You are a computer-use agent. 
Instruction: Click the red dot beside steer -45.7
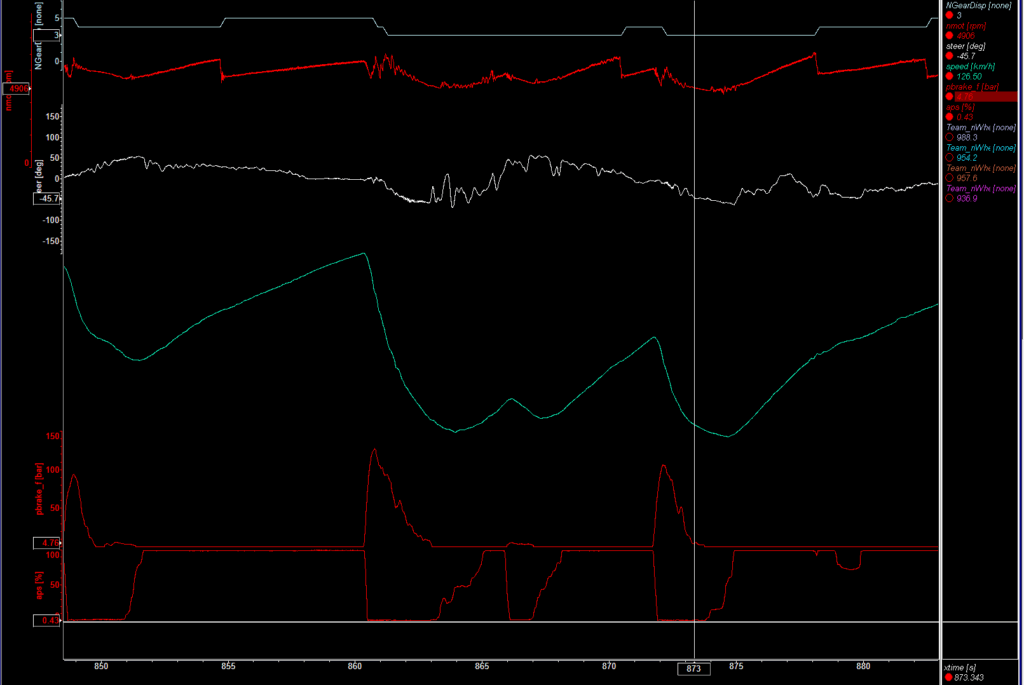click(949, 56)
